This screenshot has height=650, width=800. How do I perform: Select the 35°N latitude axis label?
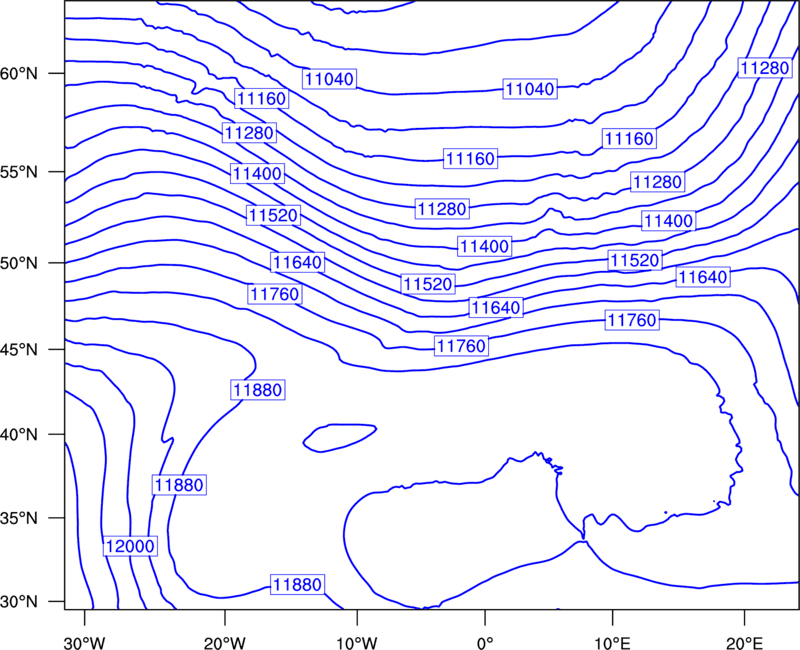tap(18, 518)
